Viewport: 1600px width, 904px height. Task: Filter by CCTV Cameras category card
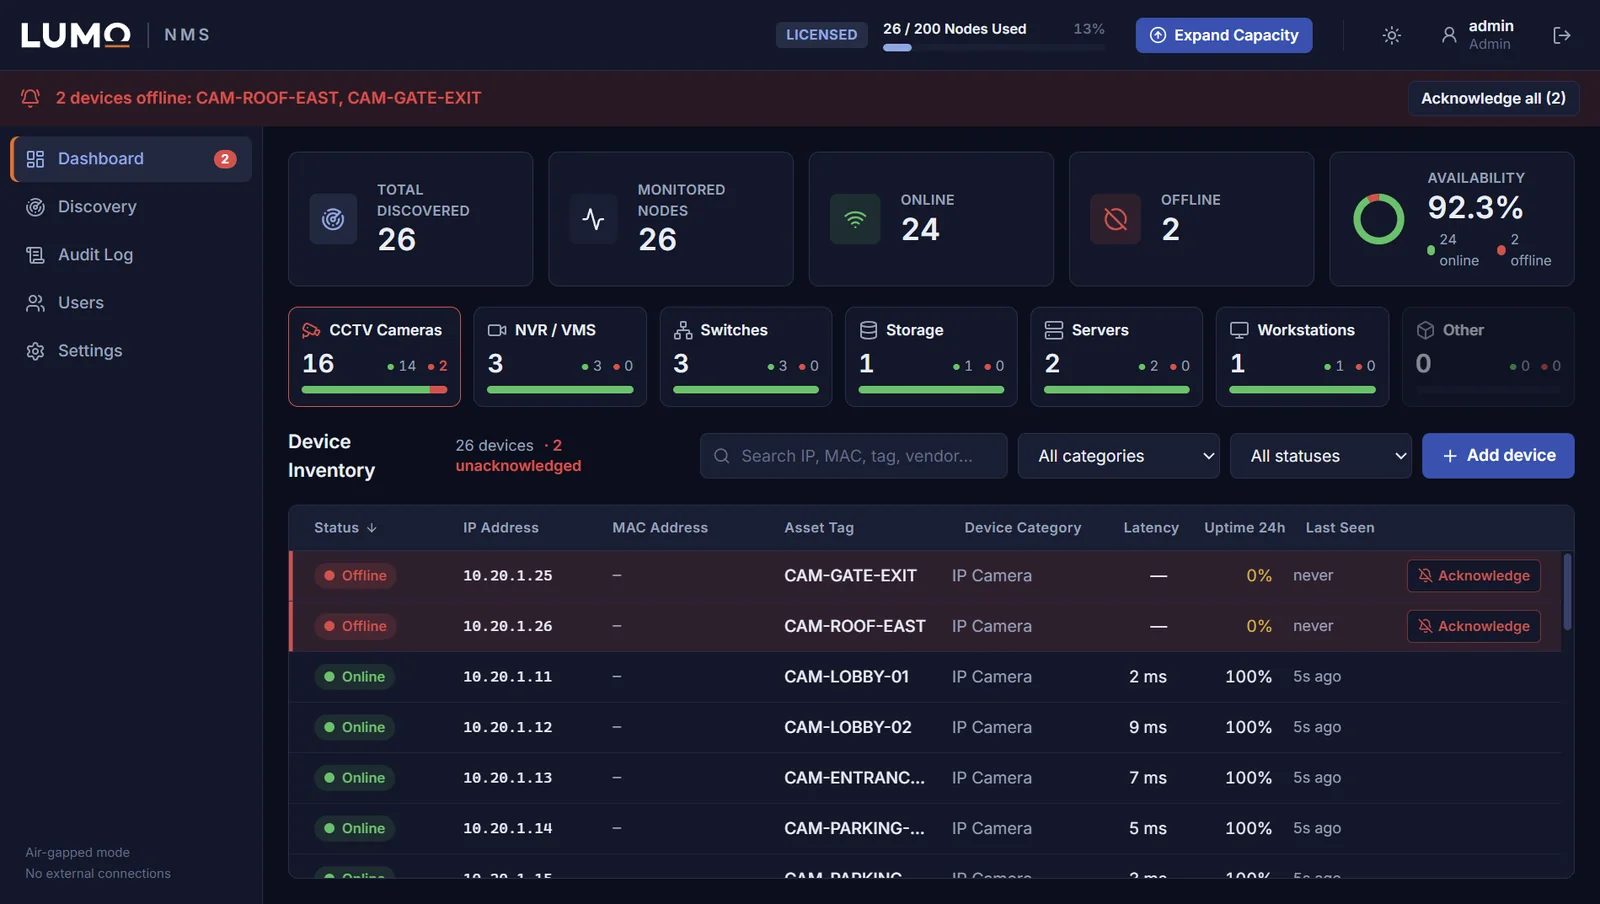[x=374, y=357]
